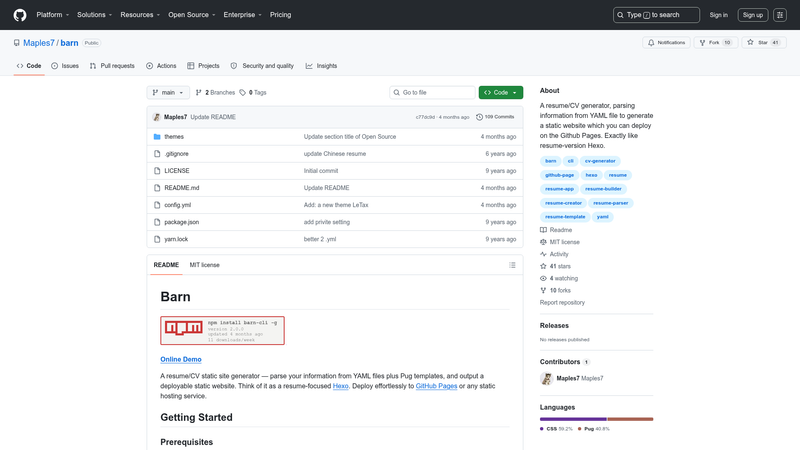Image resolution: width=800 pixels, height=450 pixels.
Task: Click the Sign in link
Action: [718, 15]
